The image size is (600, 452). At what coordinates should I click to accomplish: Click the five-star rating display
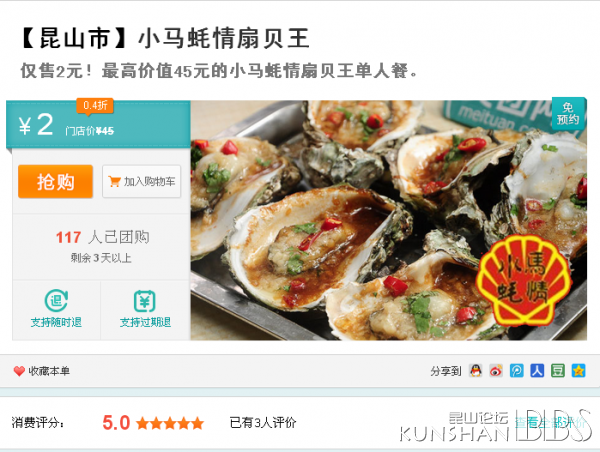coord(170,423)
